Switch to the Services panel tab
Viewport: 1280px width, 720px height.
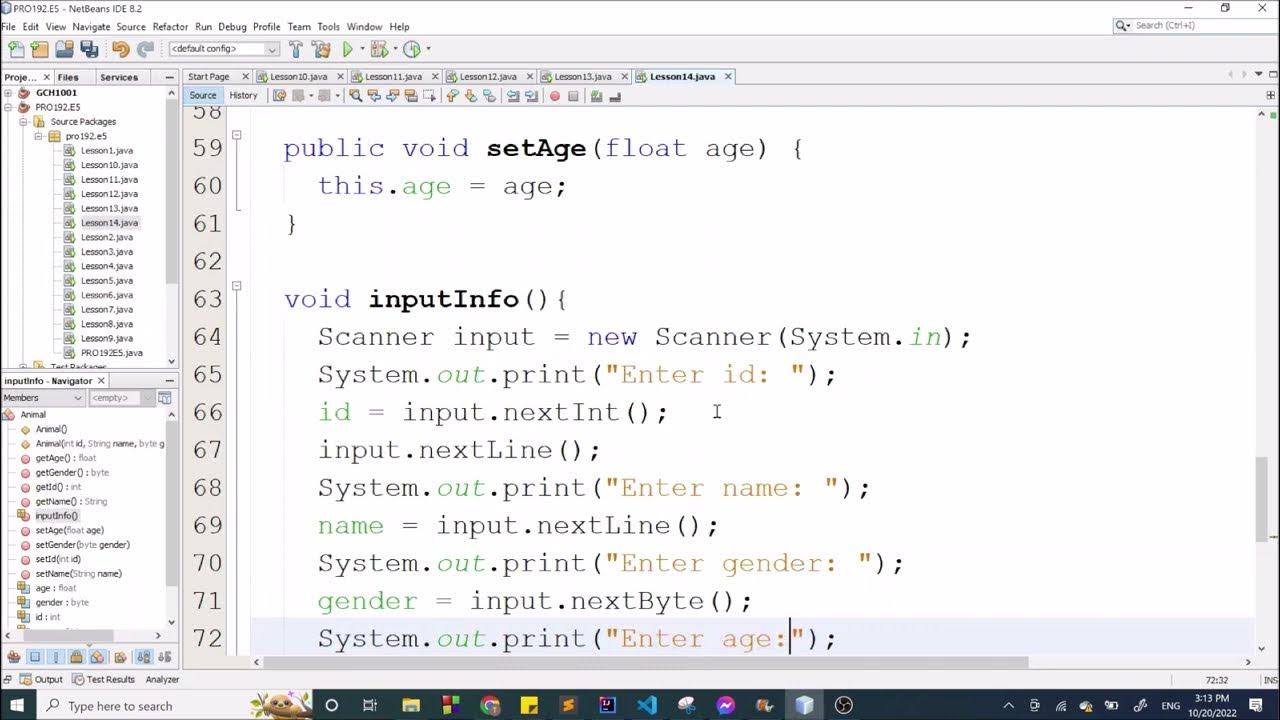click(119, 77)
